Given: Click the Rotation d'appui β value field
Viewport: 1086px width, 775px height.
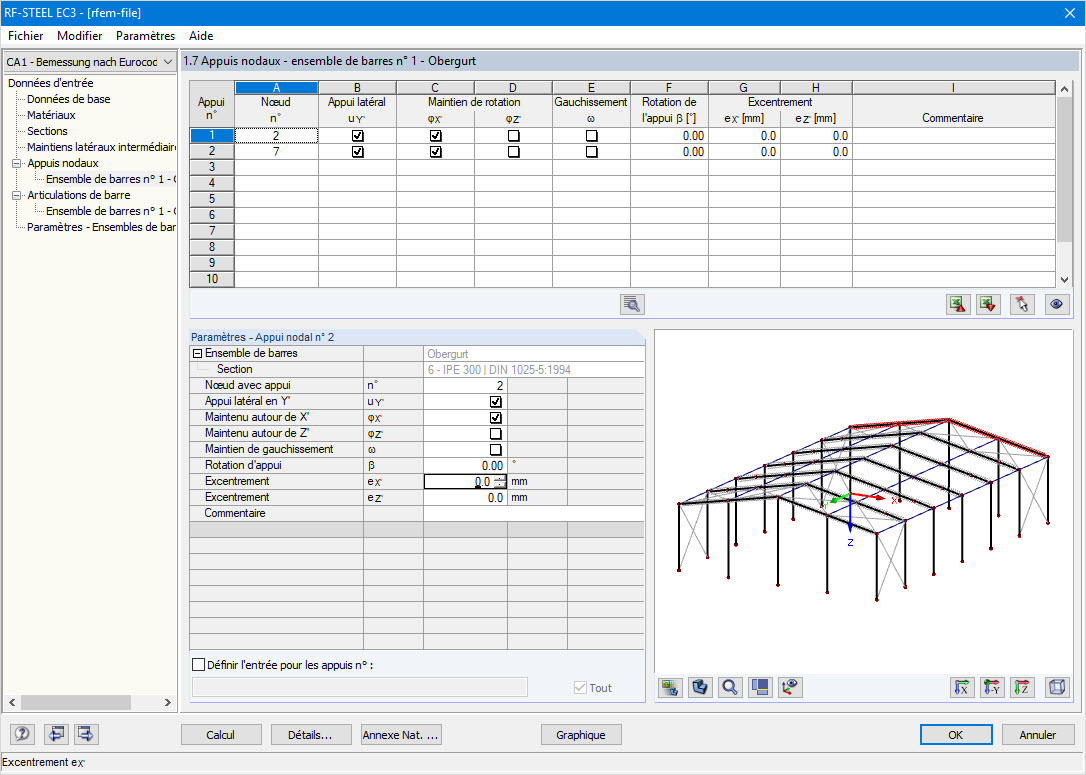Looking at the screenshot, I should coord(465,465).
